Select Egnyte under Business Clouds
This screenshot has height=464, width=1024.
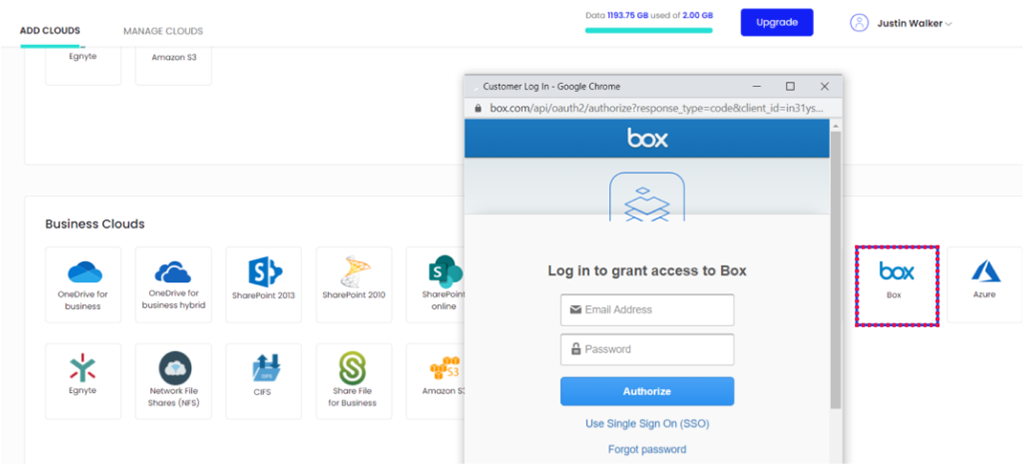(x=83, y=381)
